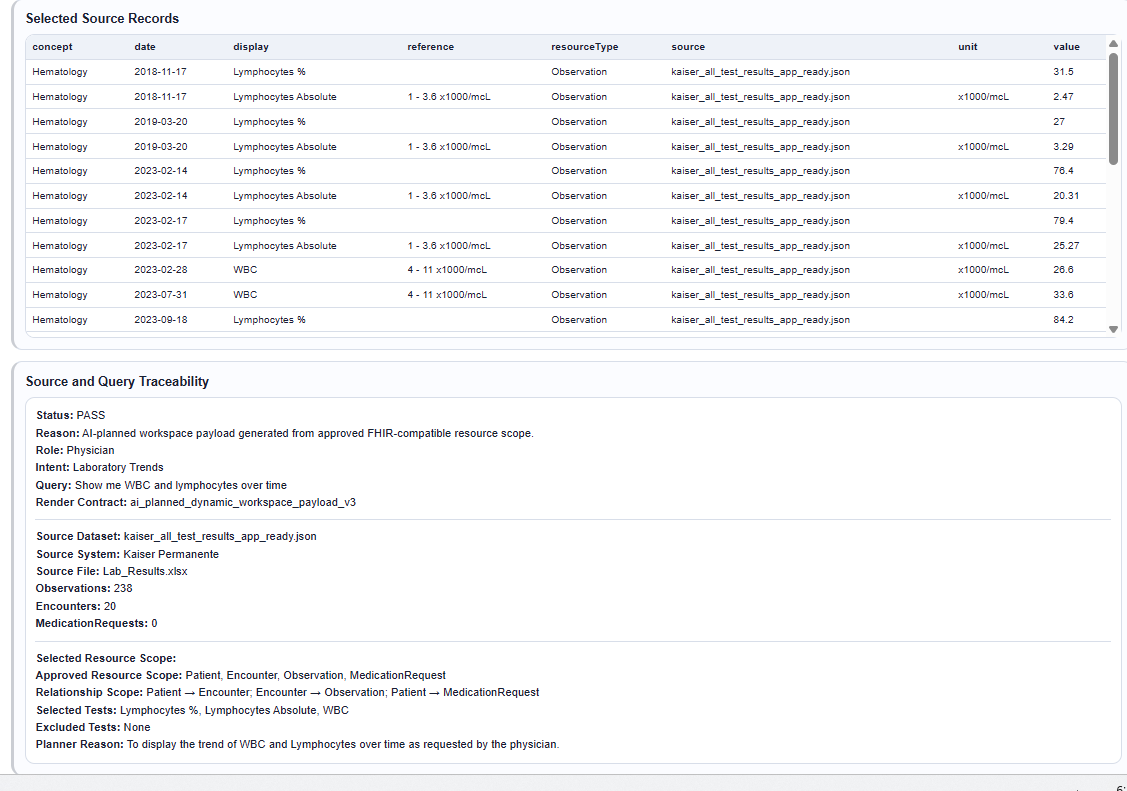Click the Role: Physician line

point(75,450)
